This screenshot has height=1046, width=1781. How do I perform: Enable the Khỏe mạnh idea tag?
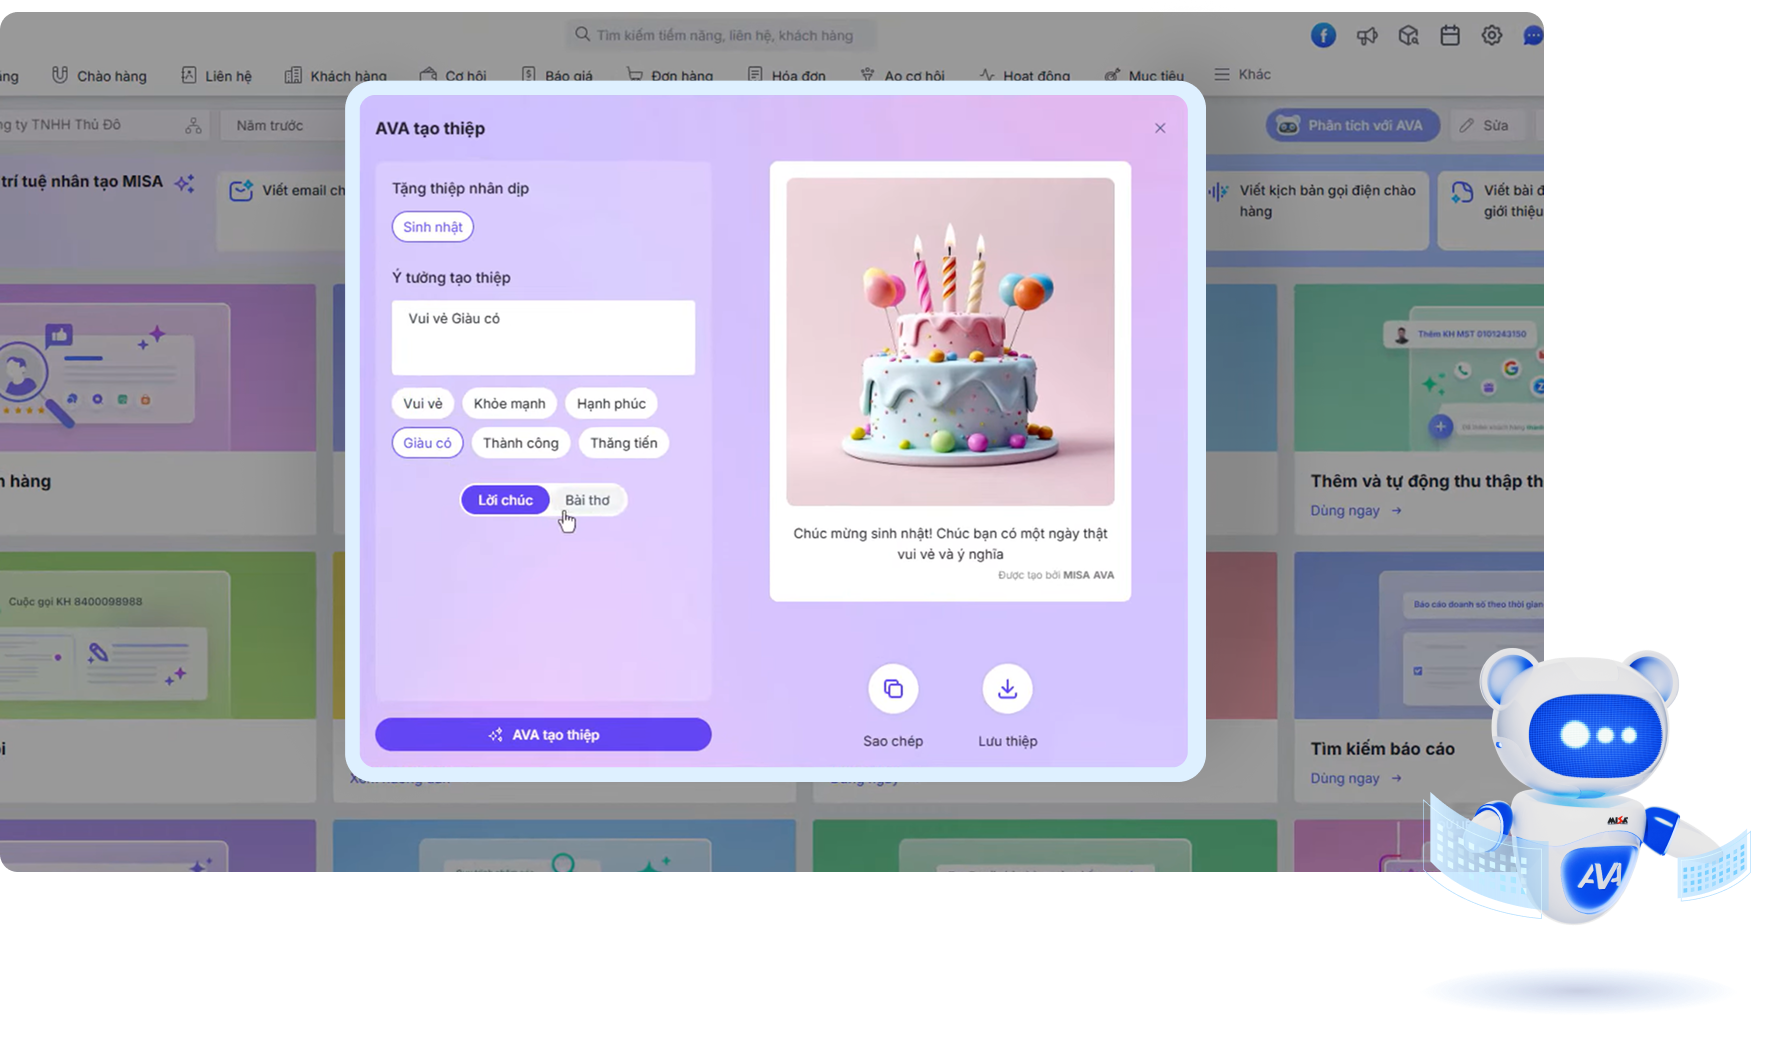tap(509, 403)
